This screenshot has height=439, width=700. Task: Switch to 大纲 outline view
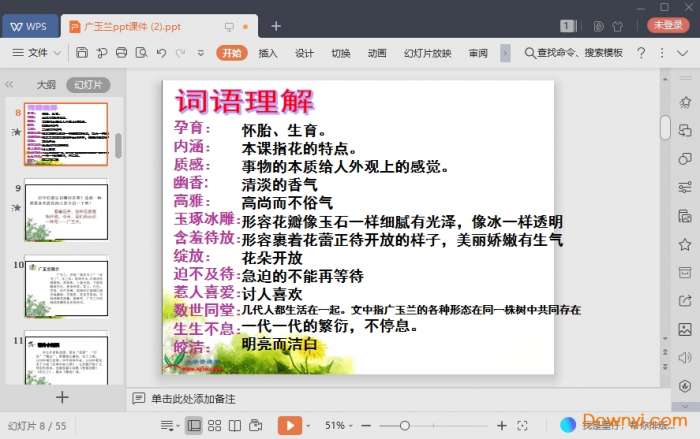click(46, 84)
